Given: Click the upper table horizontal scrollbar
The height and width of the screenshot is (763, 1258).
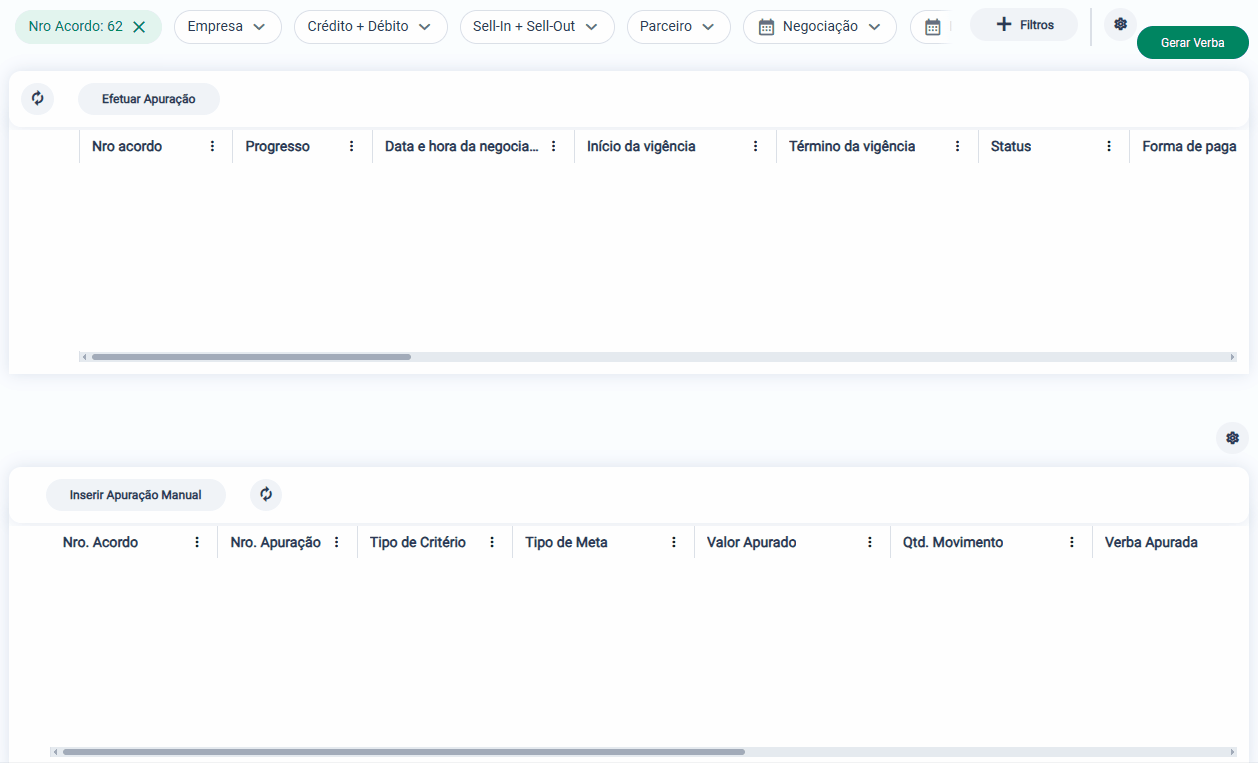Looking at the screenshot, I should click(251, 357).
